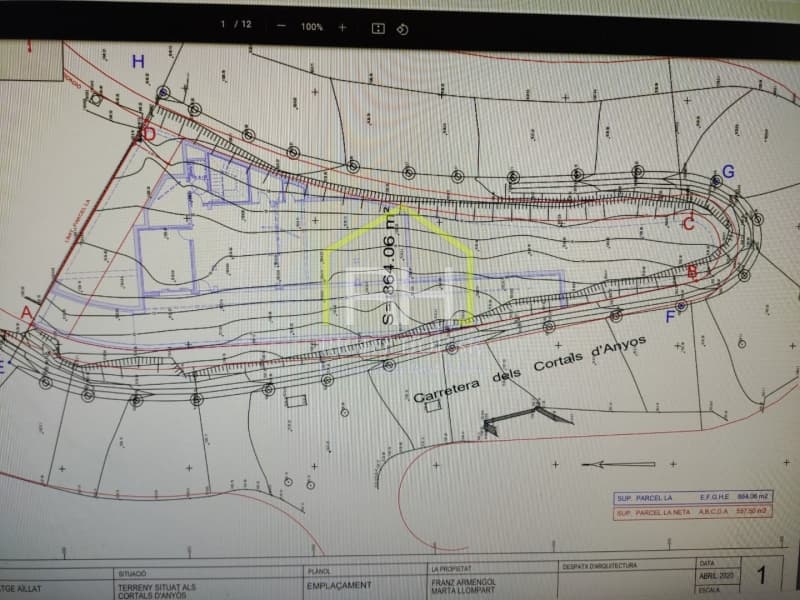Toggle the fit to page icon
800x600 pixels.
(378, 28)
